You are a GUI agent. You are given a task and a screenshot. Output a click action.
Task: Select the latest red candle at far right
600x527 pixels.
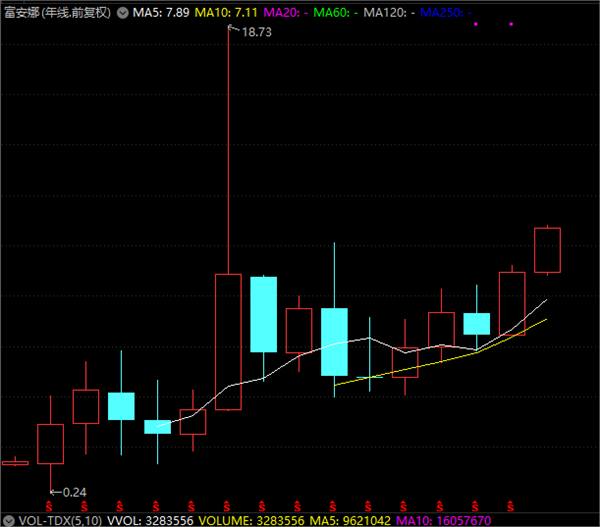547,250
